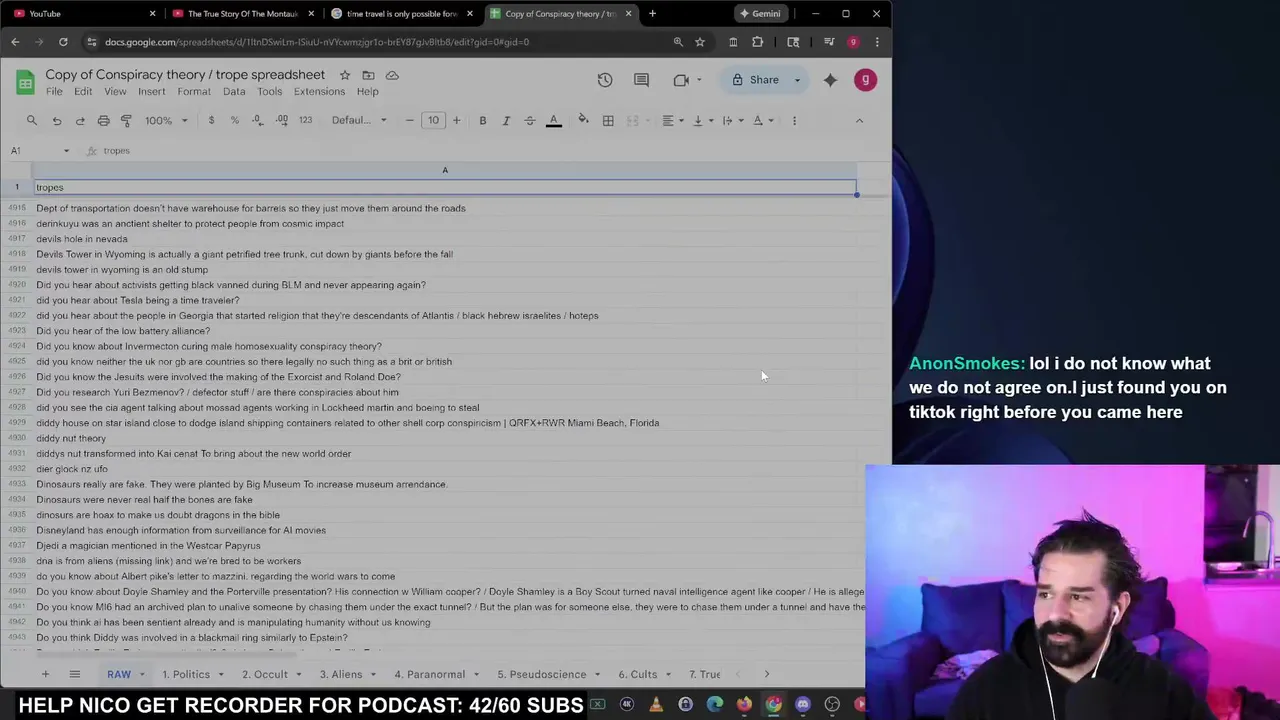Print the spreadsheet
1280x720 pixels.
coord(103,120)
